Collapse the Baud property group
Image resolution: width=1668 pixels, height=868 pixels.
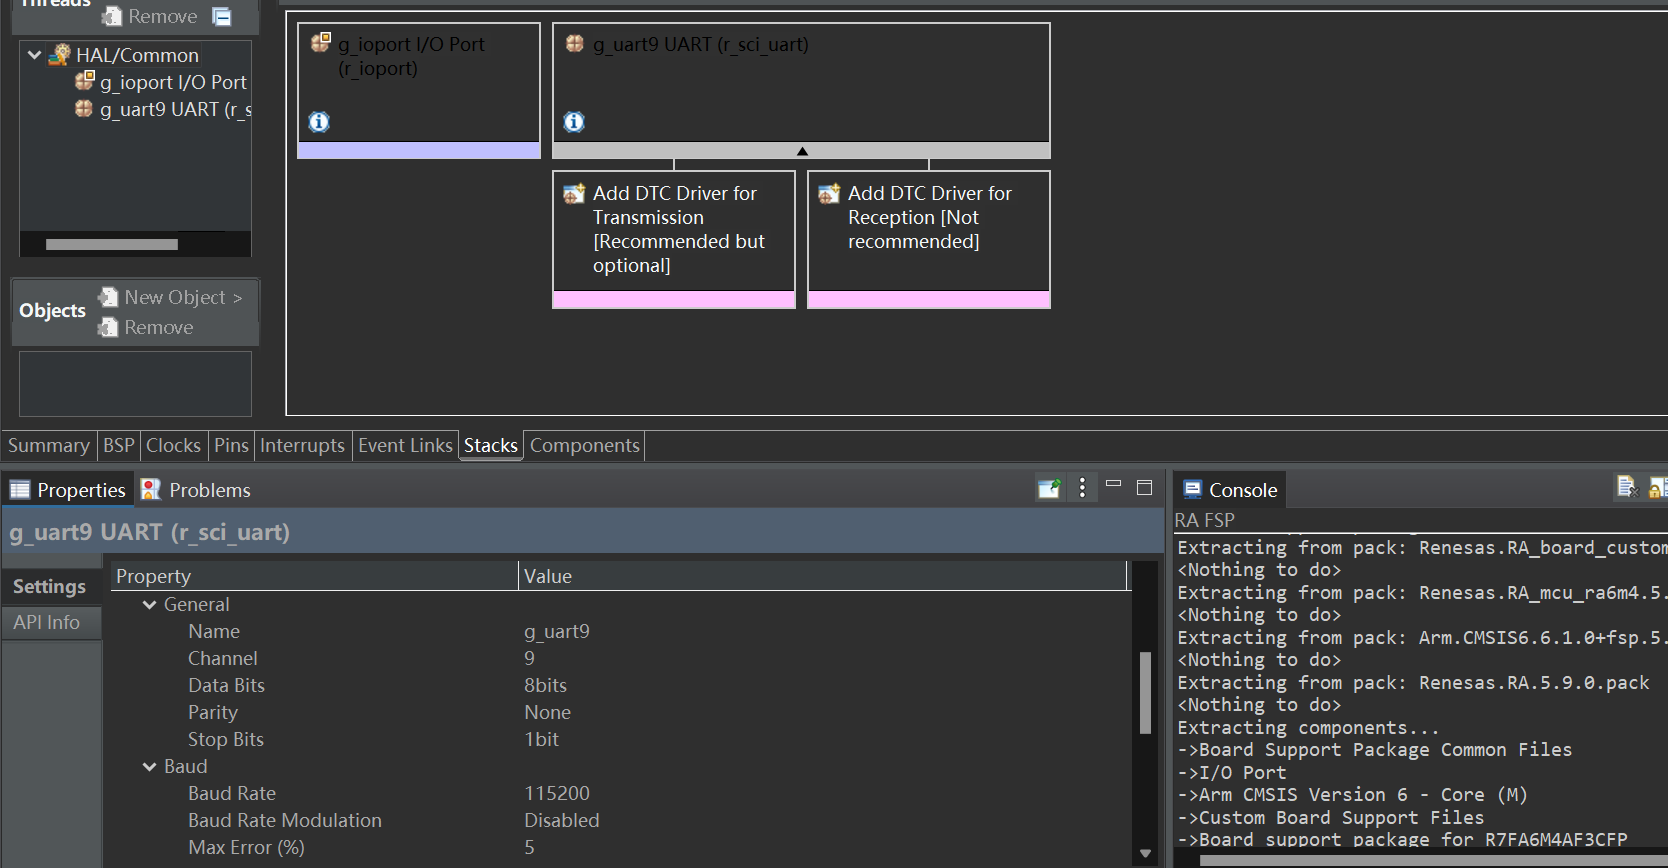(150, 766)
